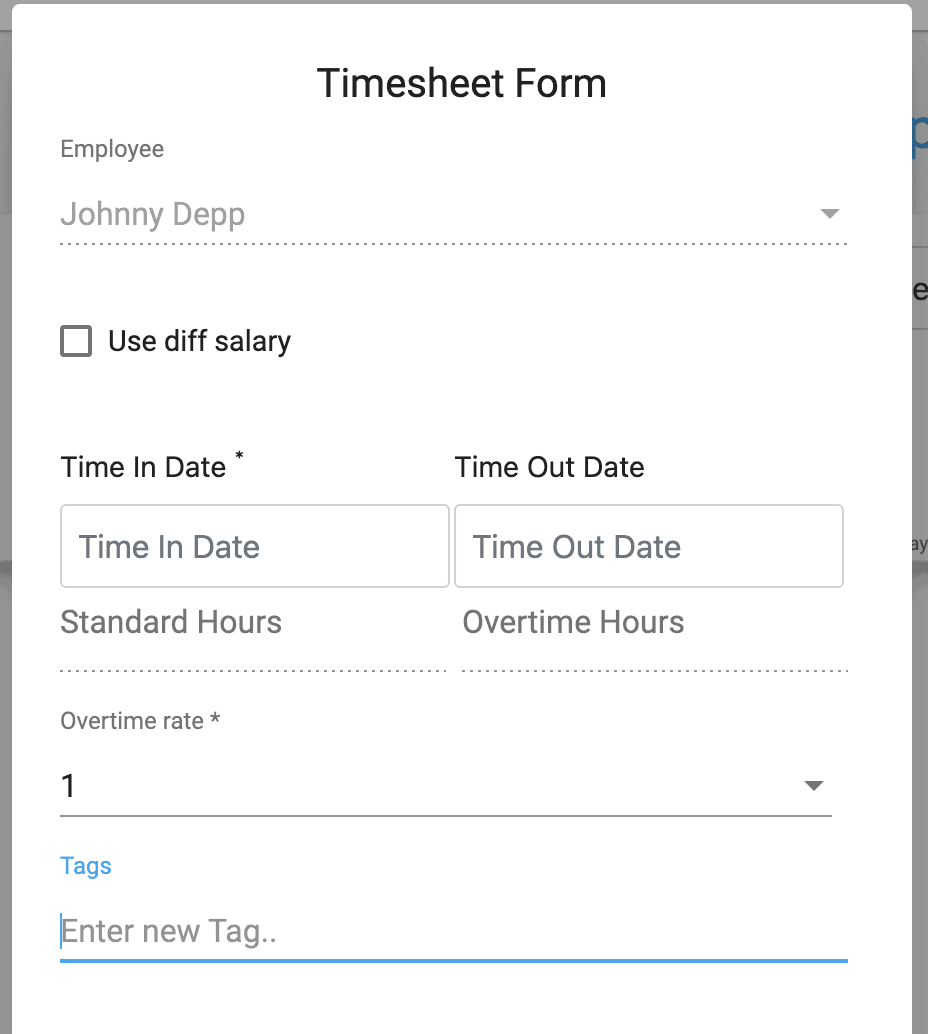Tick the box beside "Use diff salary"

coord(76,341)
